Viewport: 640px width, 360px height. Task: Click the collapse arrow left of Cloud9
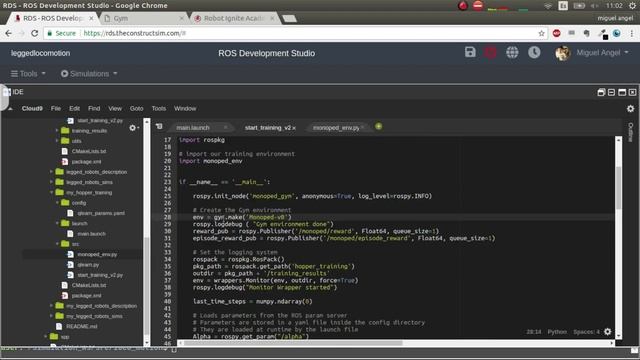(10, 109)
